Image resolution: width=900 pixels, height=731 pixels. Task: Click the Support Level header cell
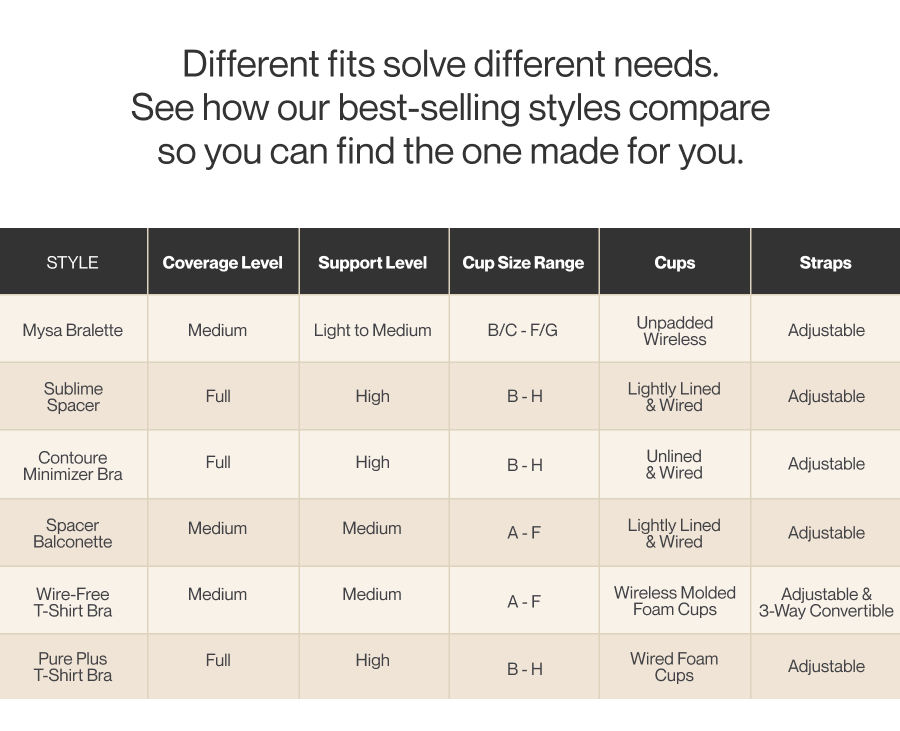pos(373,262)
